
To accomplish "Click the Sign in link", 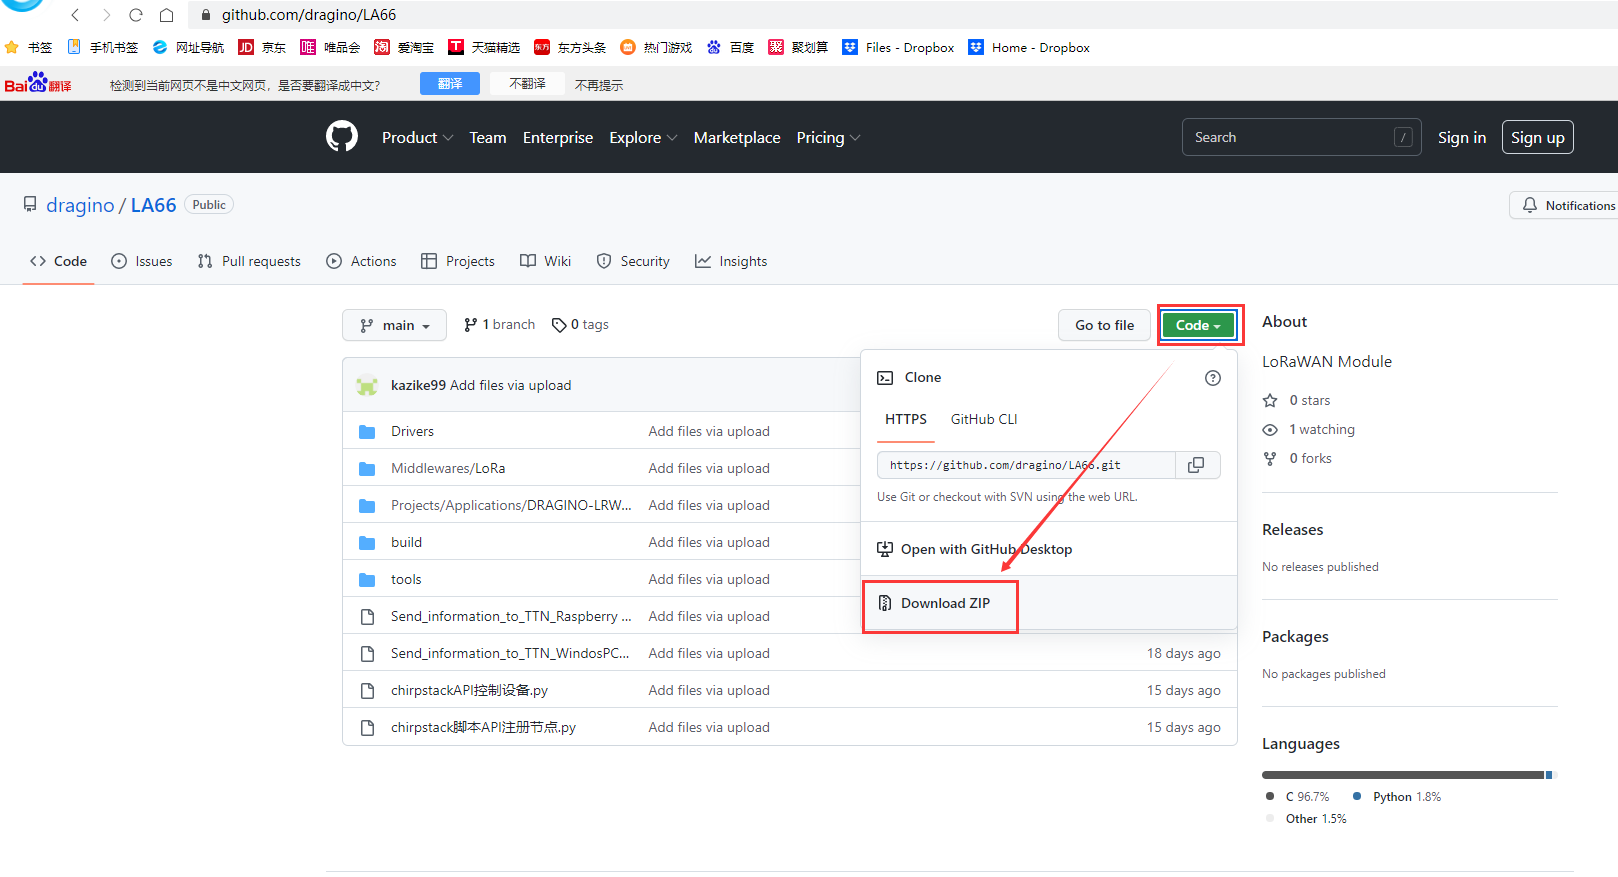I will [x=1462, y=137].
